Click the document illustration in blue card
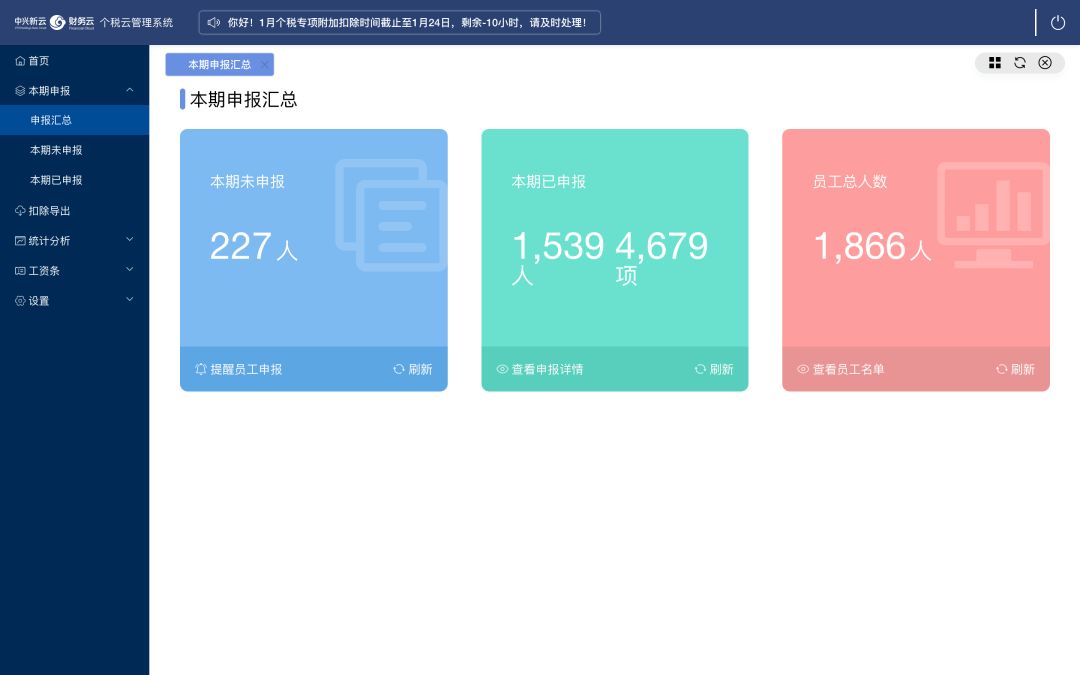Viewport: 1080px width, 675px height. click(391, 215)
